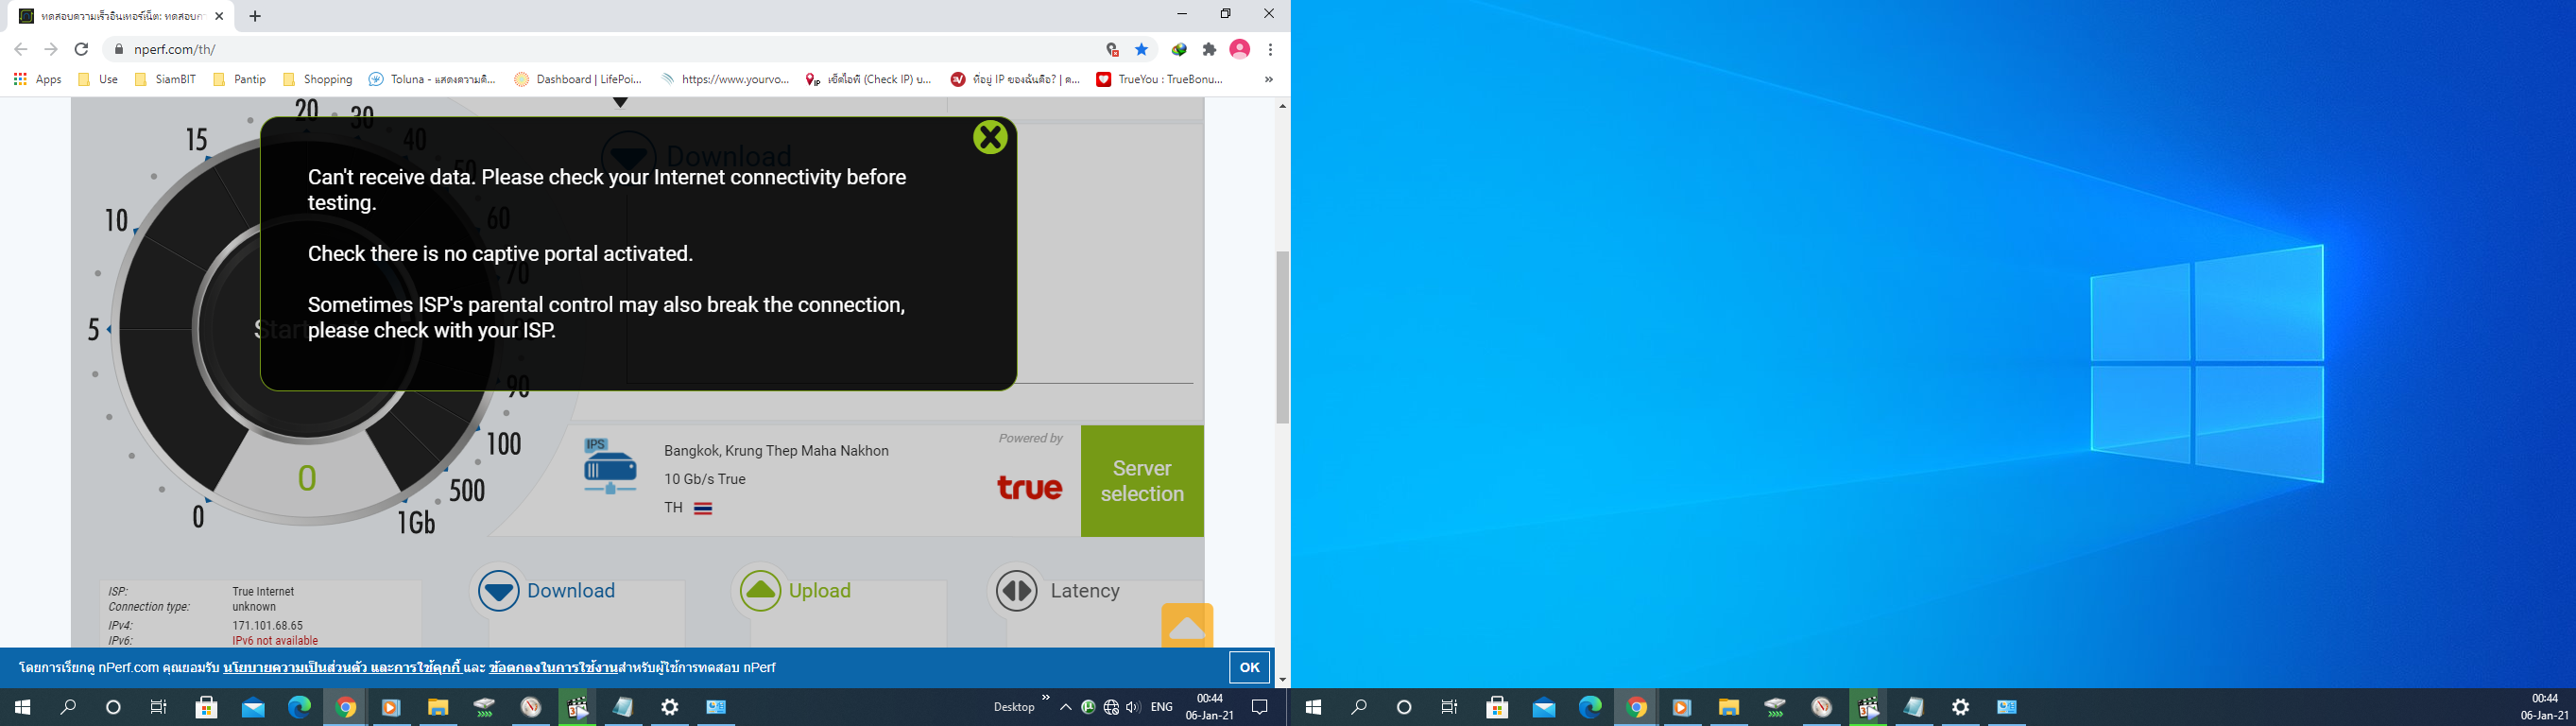This screenshot has height=726, width=2576.
Task: Click the blocked content icon in address bar
Action: 1112,49
